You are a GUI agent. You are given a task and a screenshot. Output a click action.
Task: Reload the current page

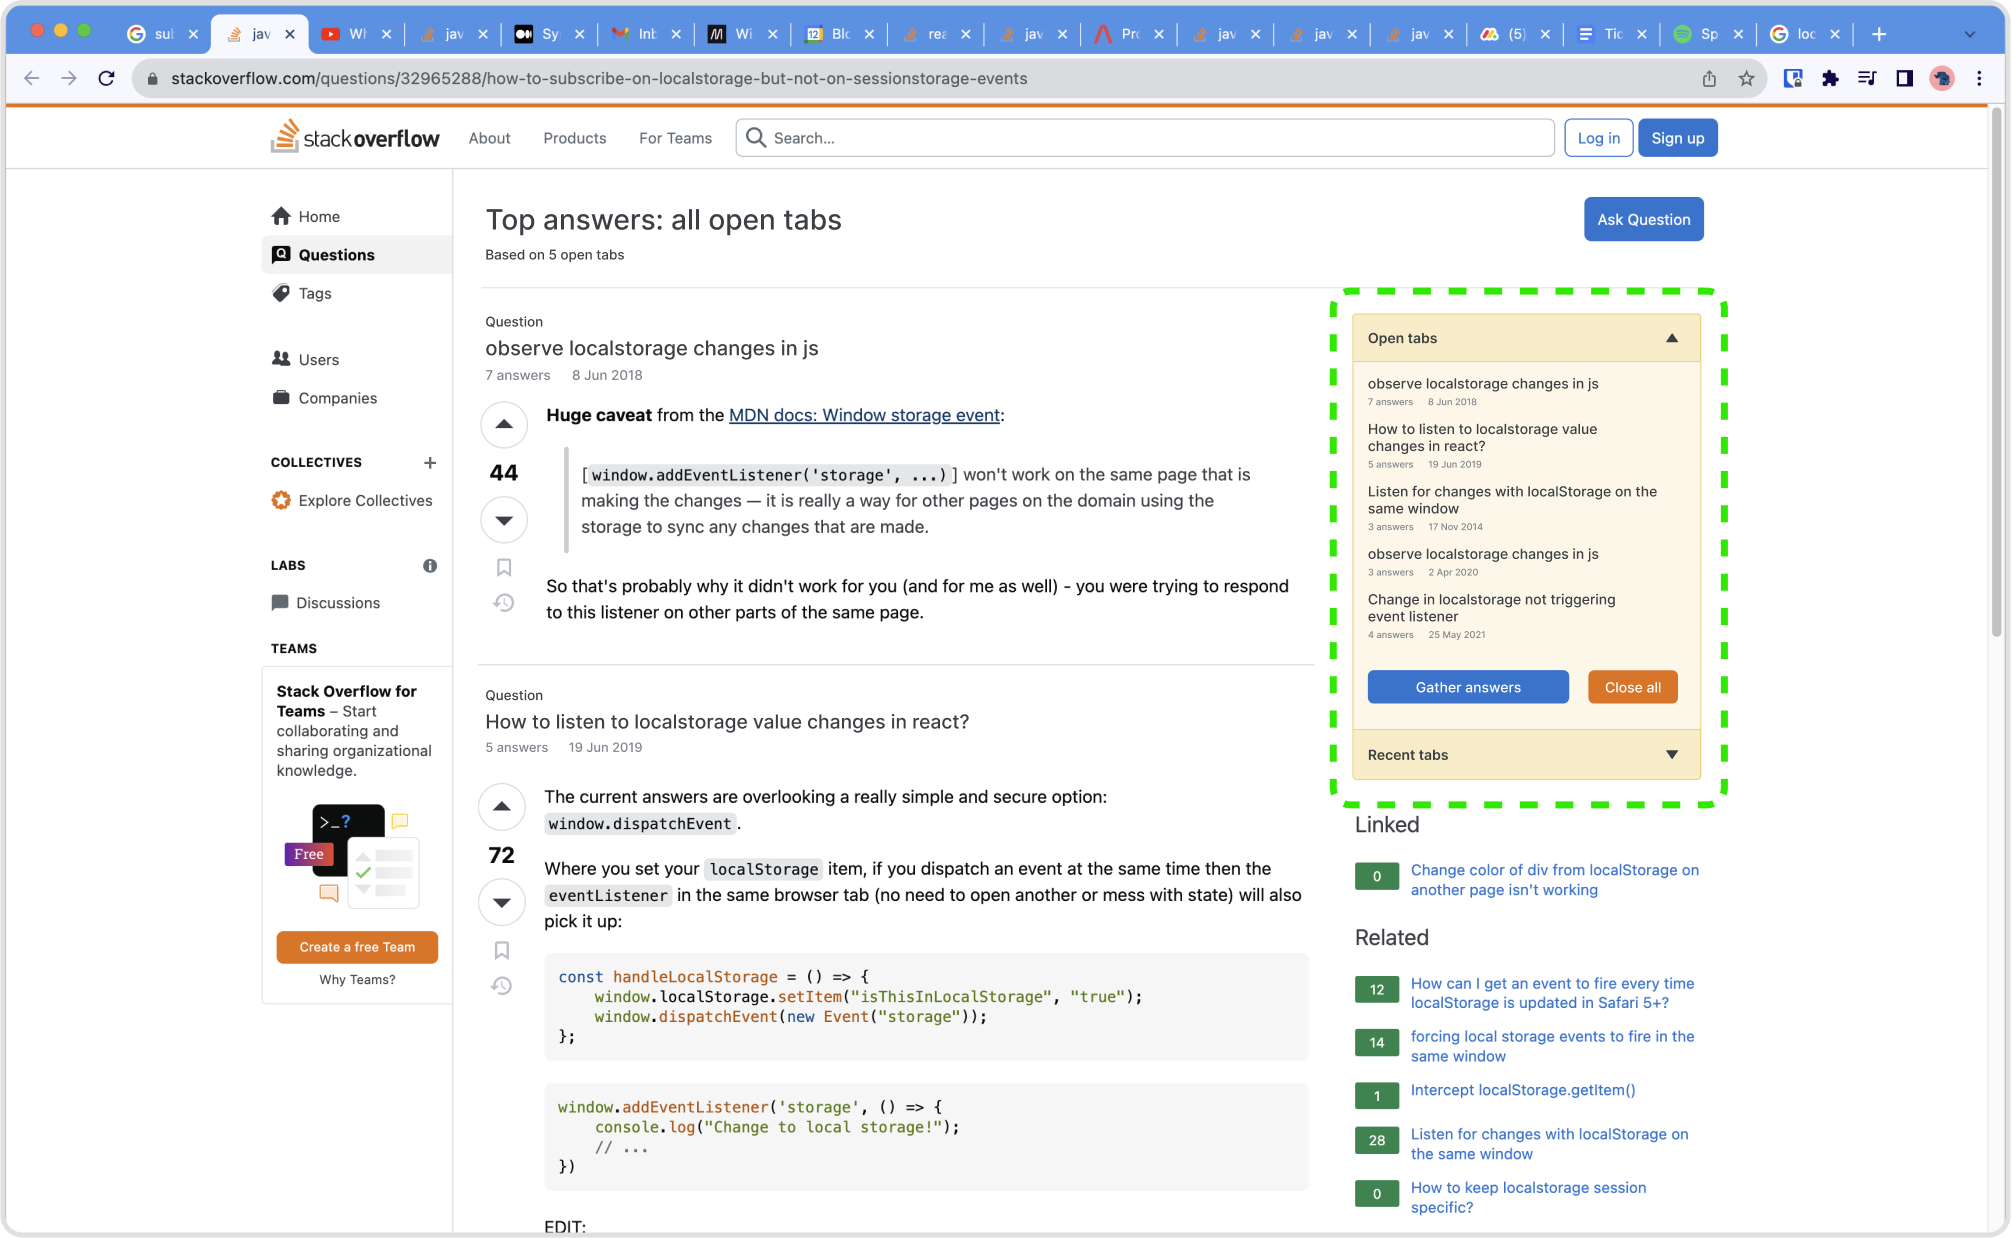[106, 78]
